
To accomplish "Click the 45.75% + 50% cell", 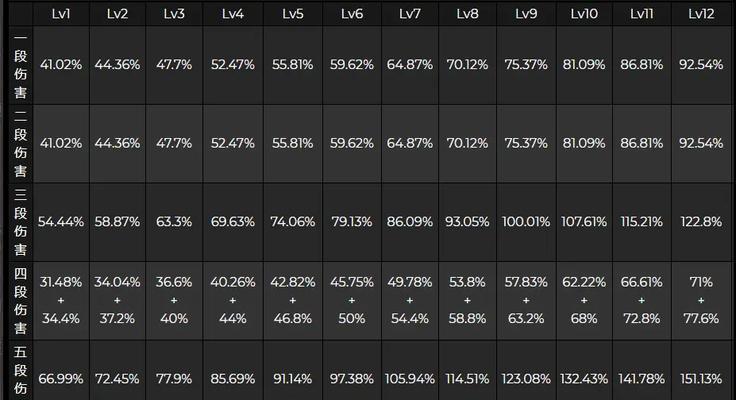I will pyautogui.click(x=351, y=299).
